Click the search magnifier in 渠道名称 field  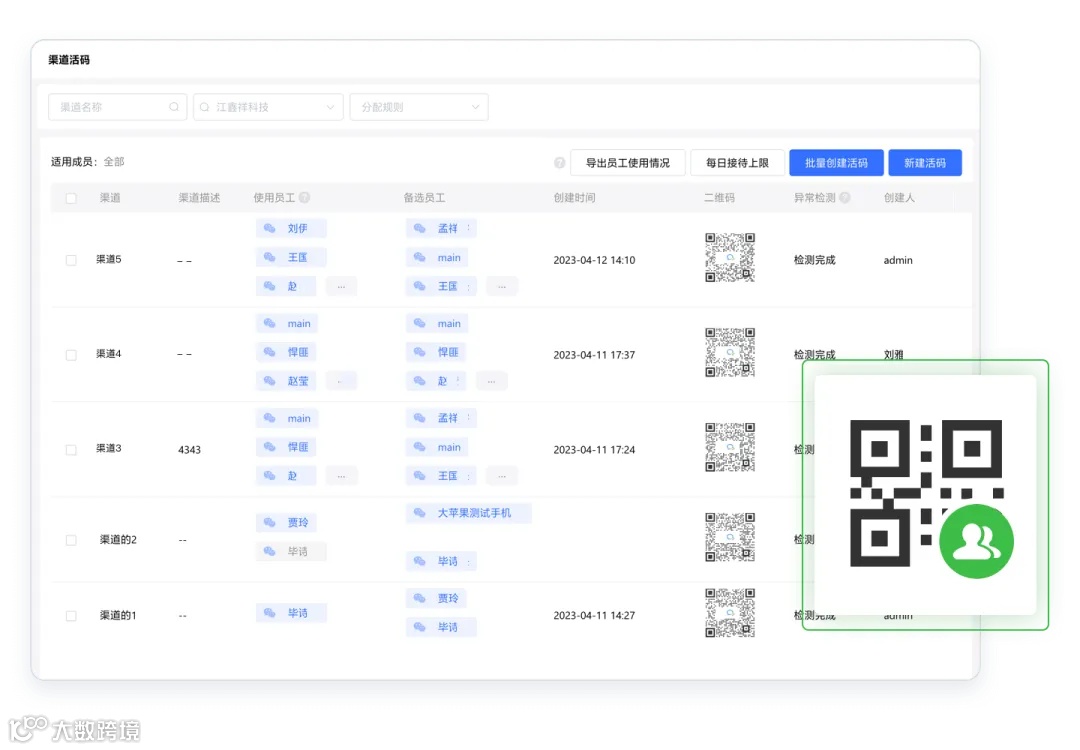tap(174, 107)
